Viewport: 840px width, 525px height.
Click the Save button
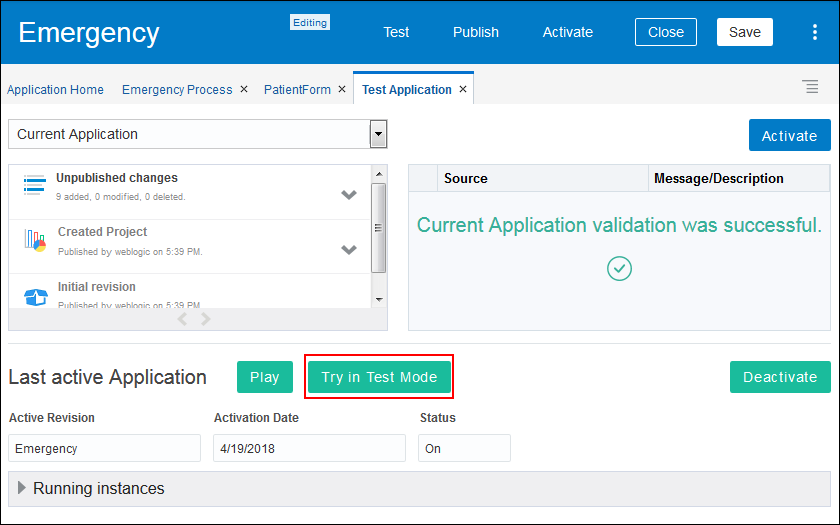(745, 32)
